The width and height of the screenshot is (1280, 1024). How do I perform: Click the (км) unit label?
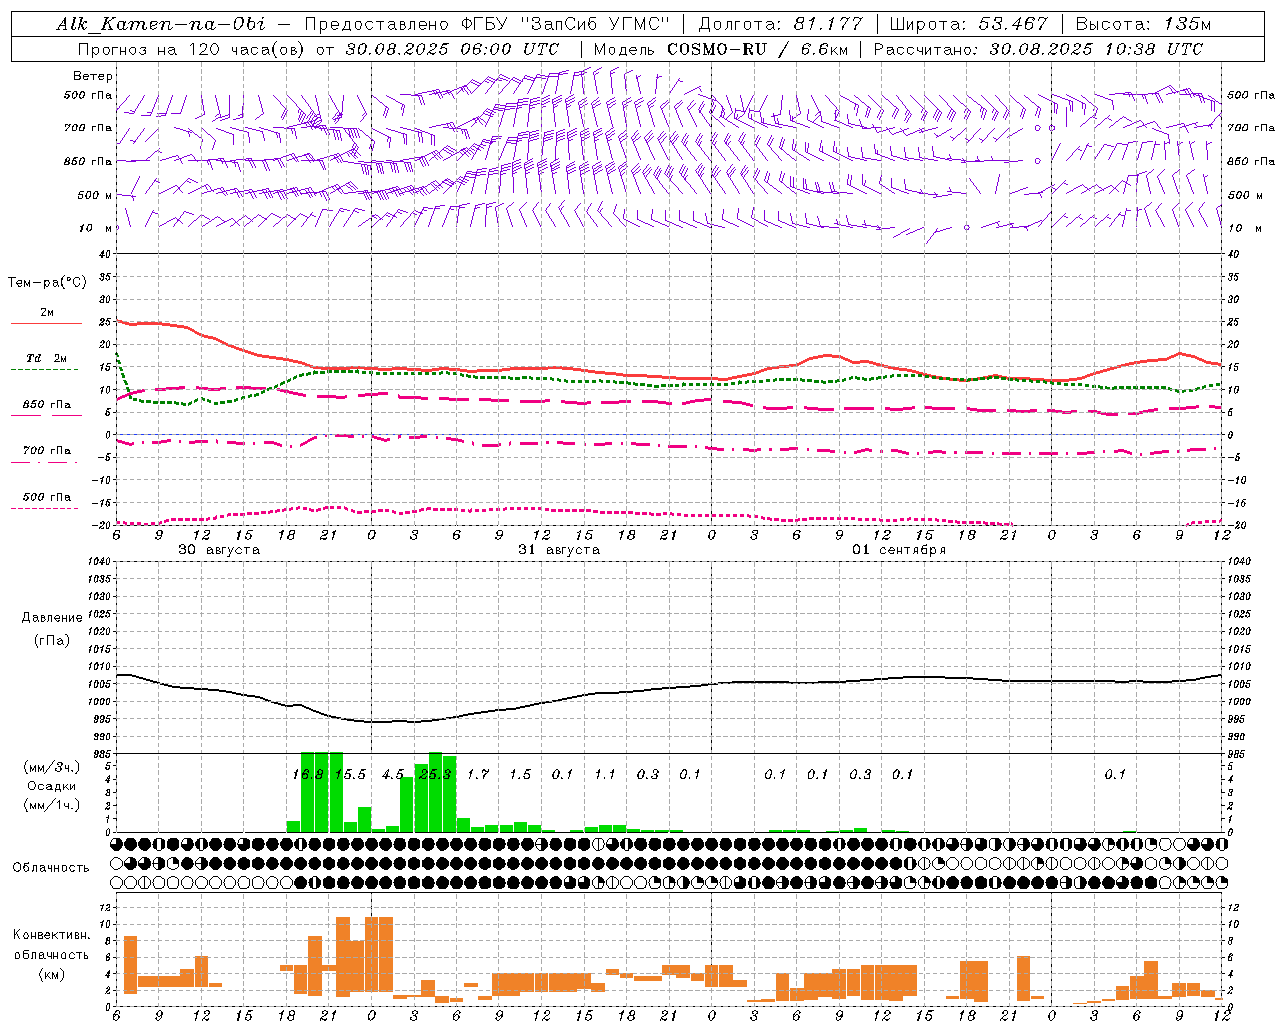(x=52, y=975)
